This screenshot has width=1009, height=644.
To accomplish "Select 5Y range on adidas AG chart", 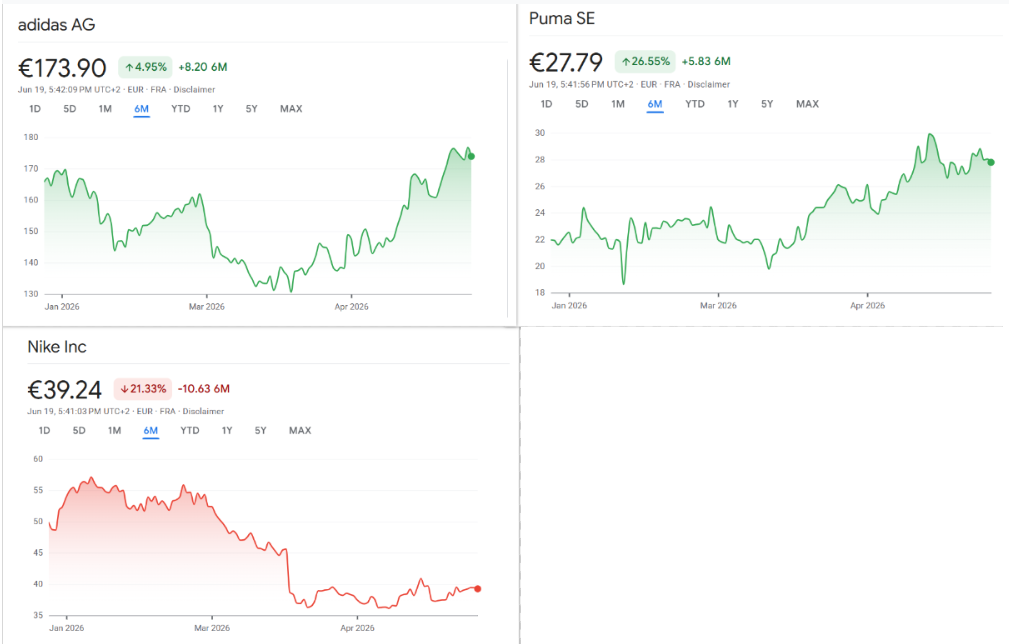I will [252, 109].
